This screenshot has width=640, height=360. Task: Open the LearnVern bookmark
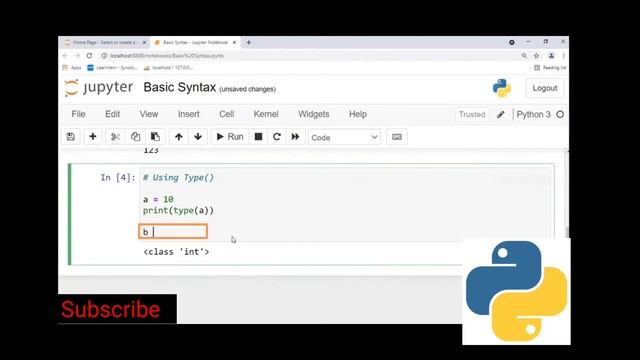tap(113, 68)
